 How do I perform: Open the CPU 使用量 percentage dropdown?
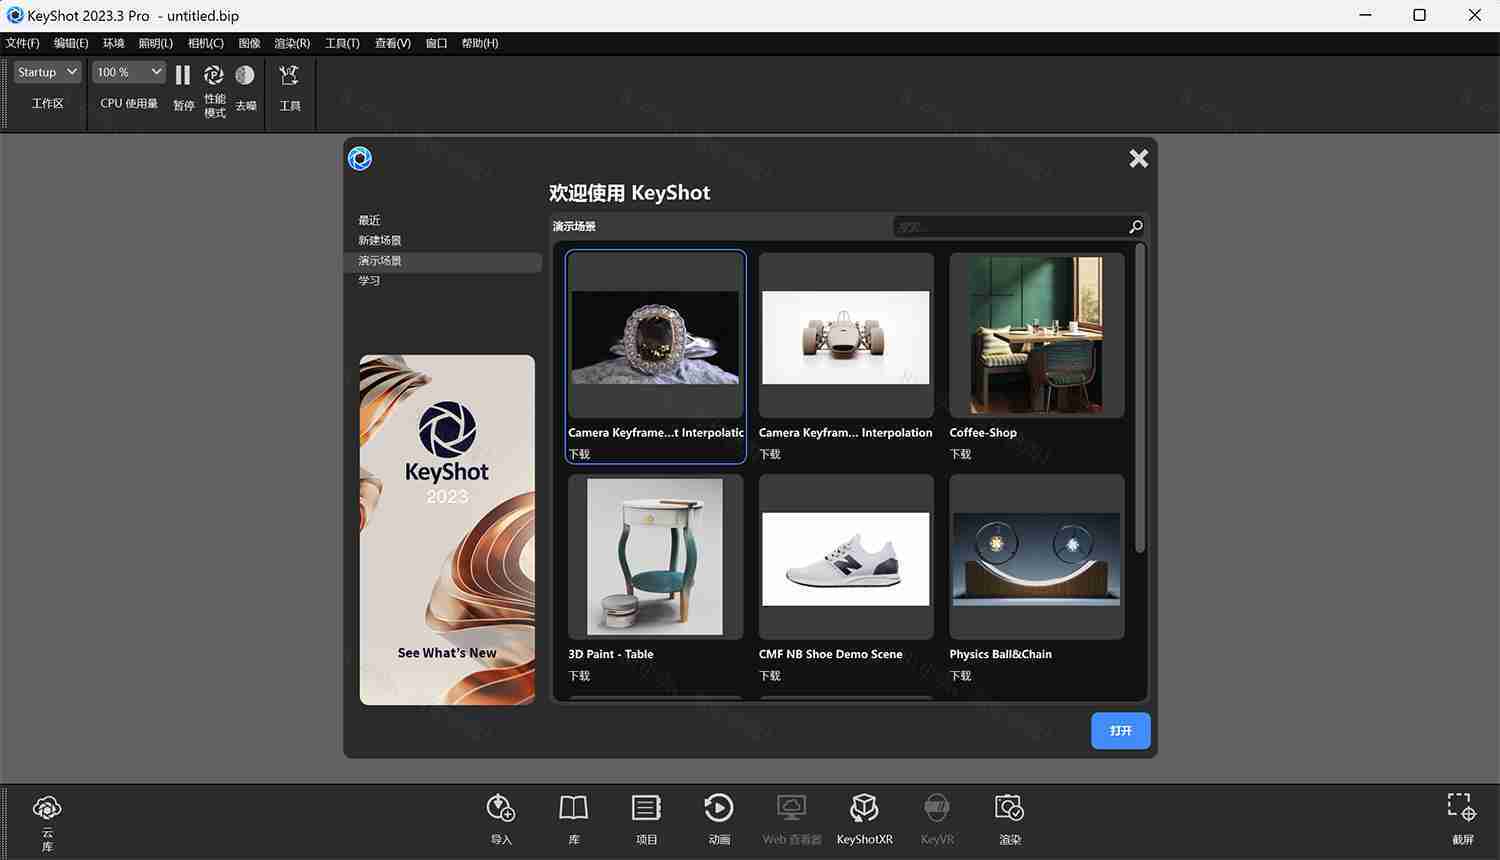coord(128,71)
